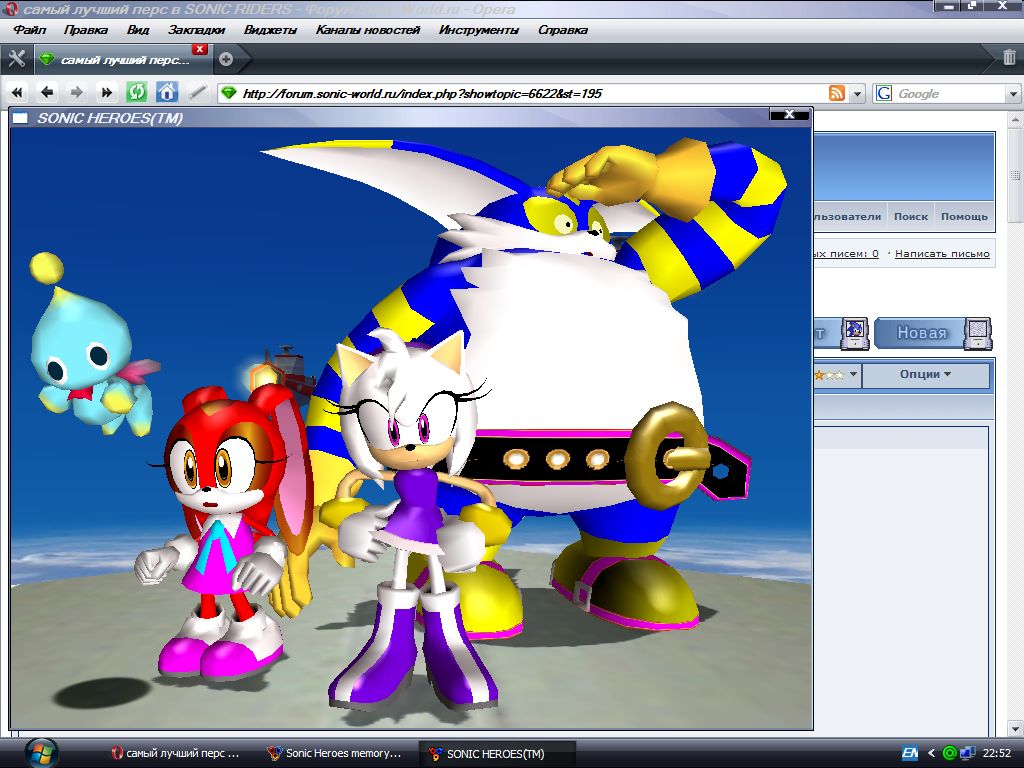Expand the Опции dropdown menu
Image resolution: width=1024 pixels, height=768 pixels.
coord(924,375)
